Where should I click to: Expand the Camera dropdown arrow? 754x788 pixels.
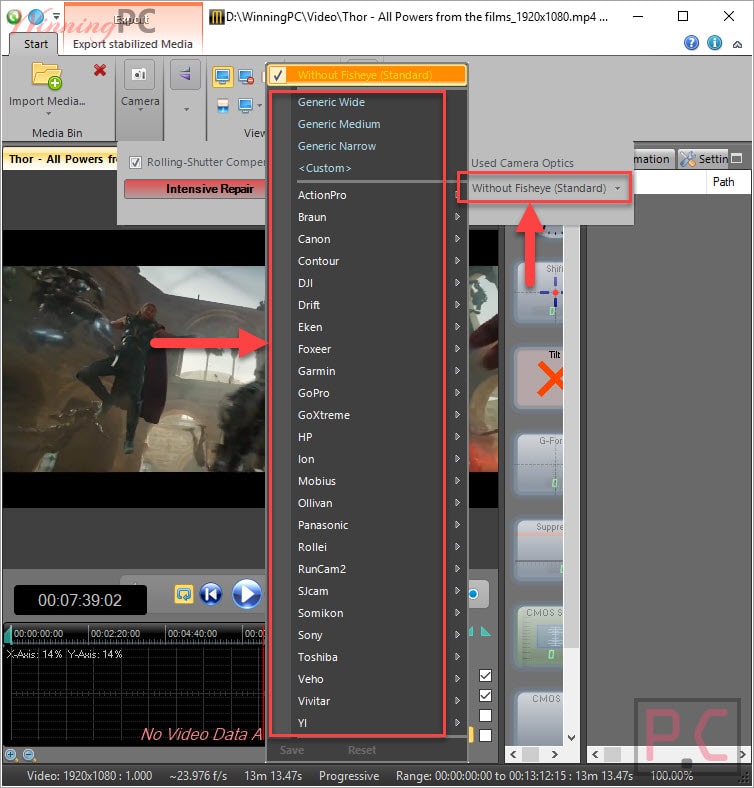coord(140,109)
